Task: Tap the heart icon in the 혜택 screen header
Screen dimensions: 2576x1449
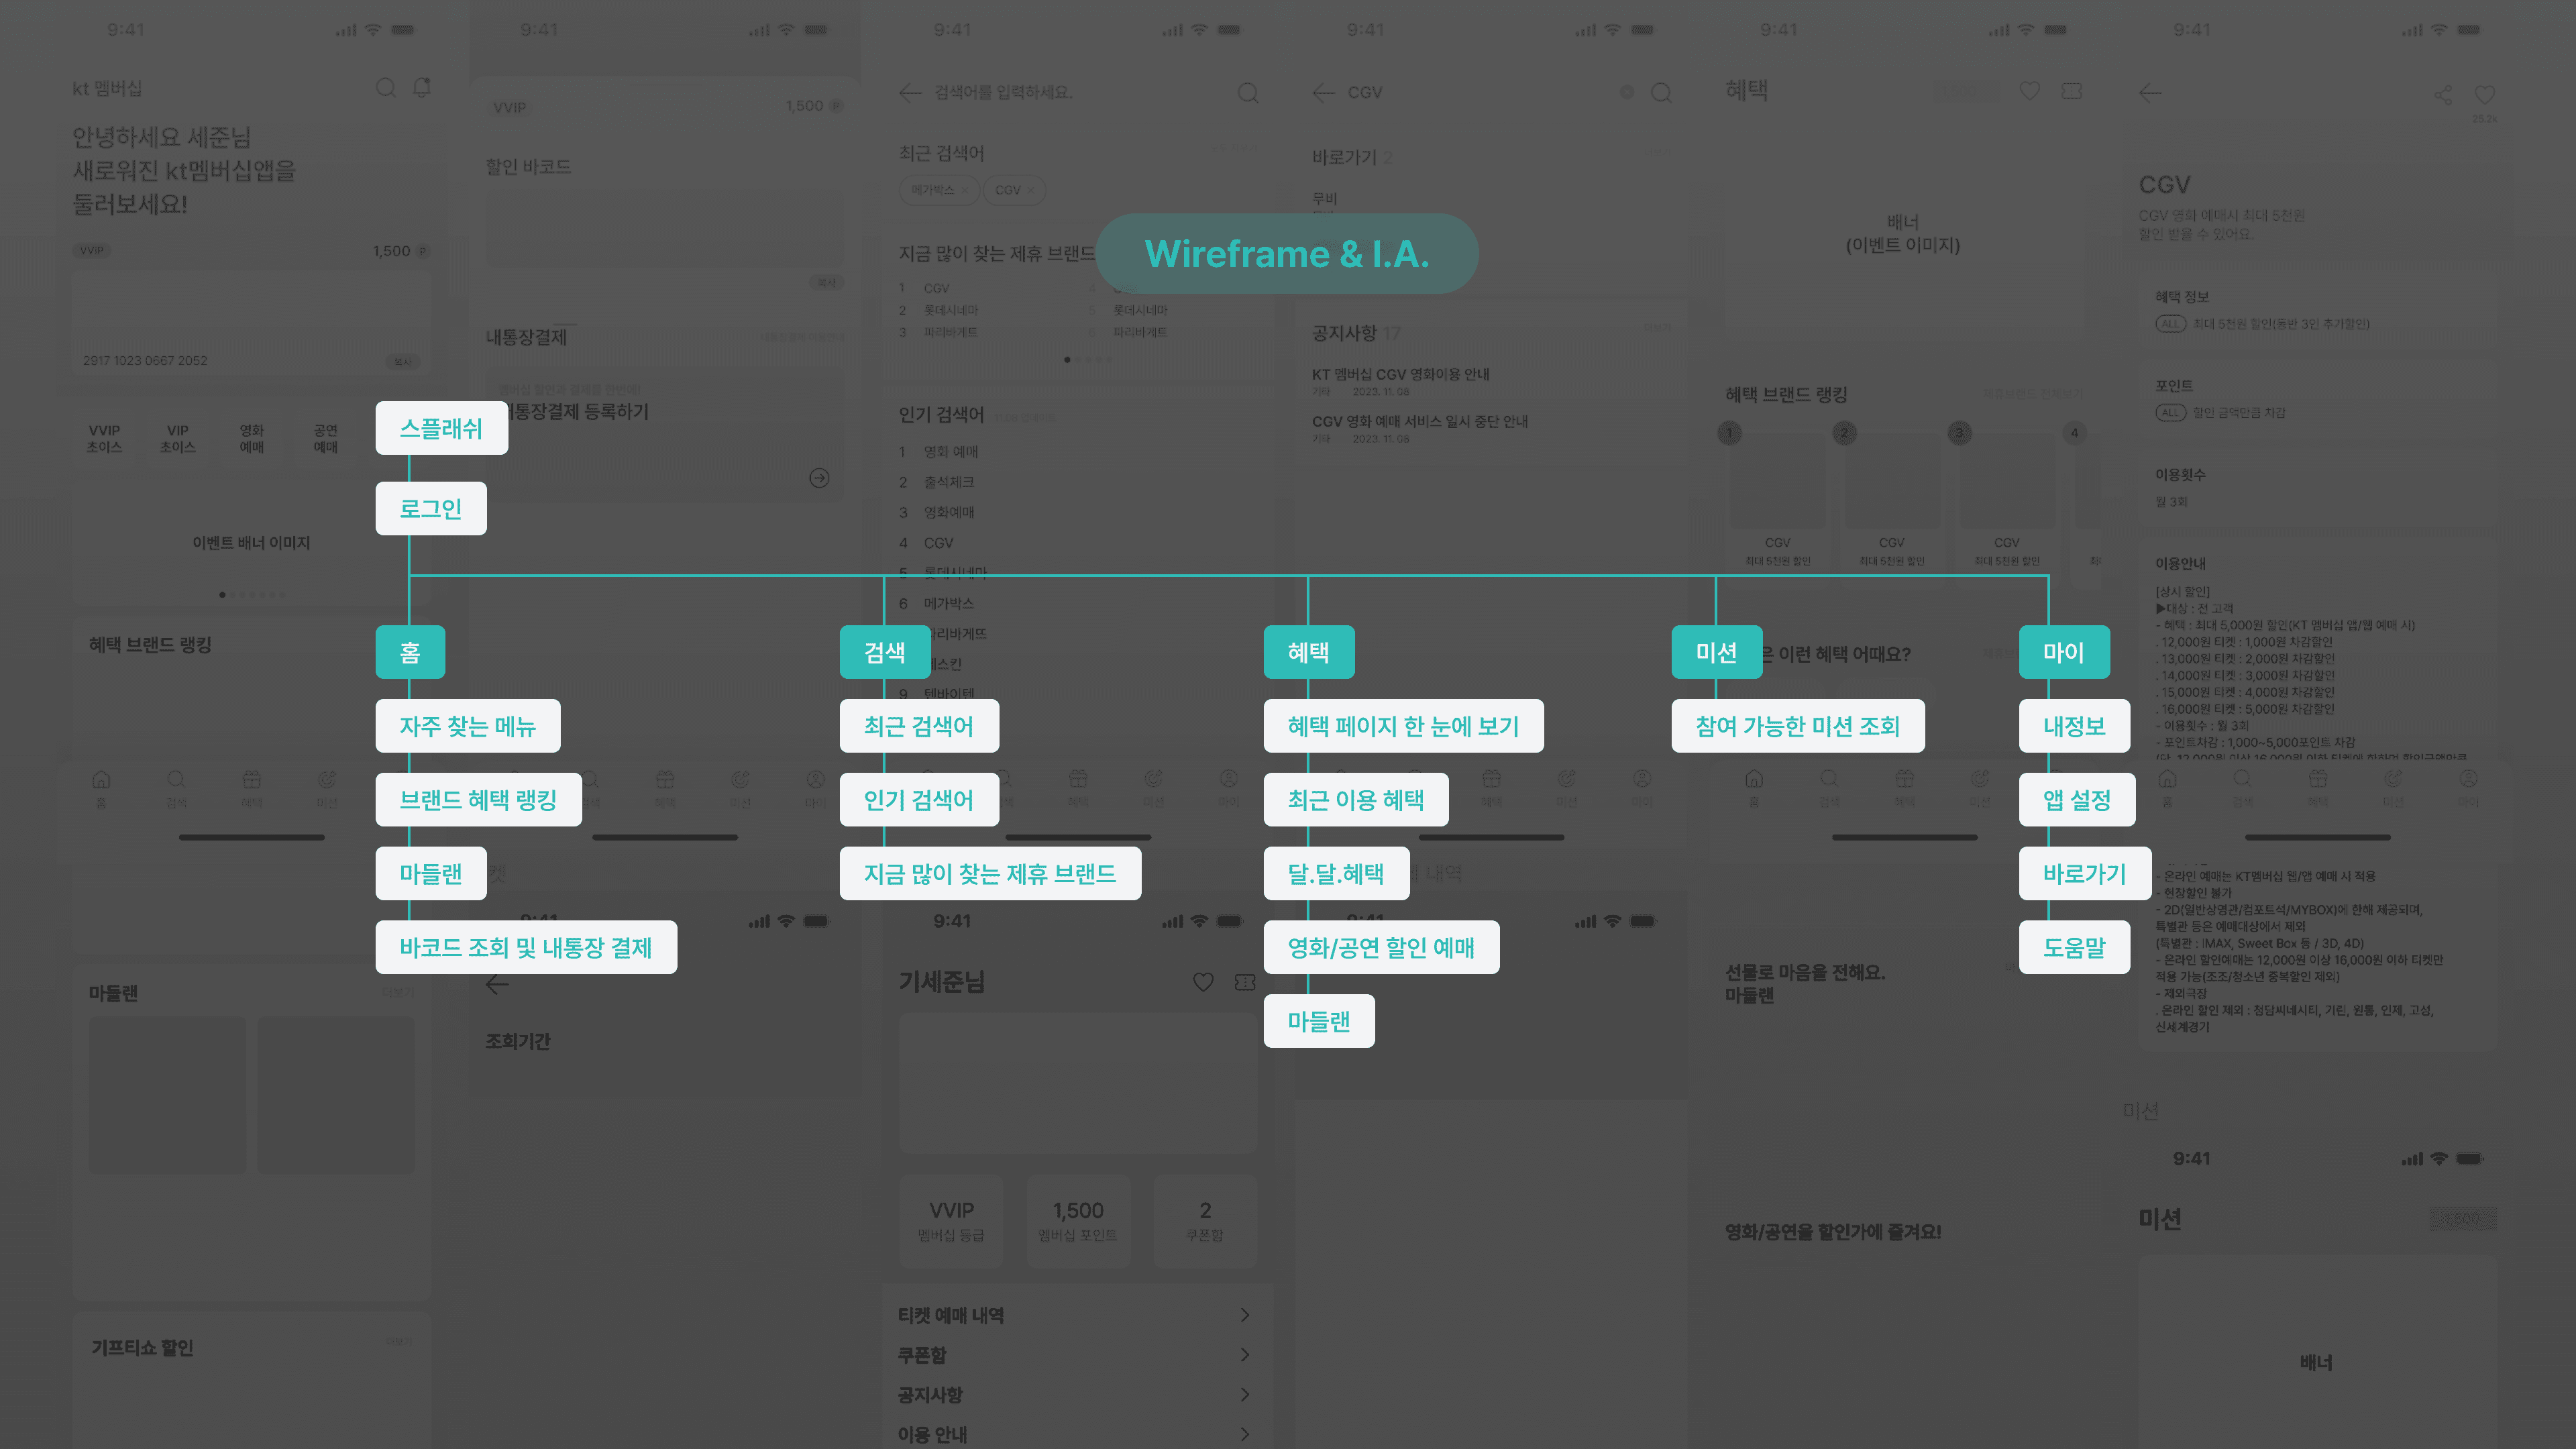Action: click(2029, 91)
